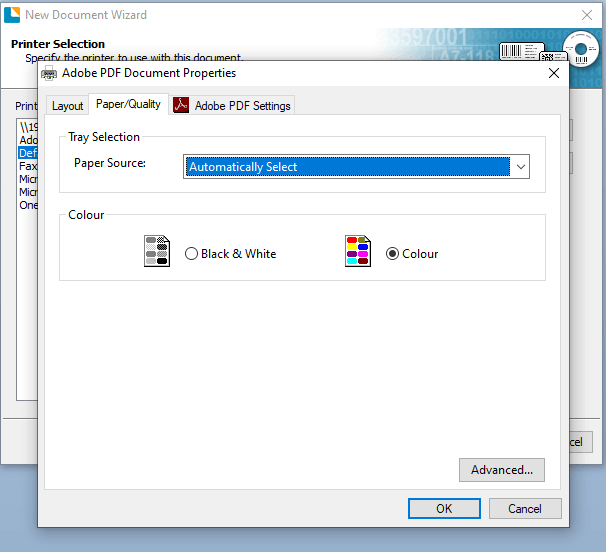This screenshot has height=552, width=606.
Task: Select highlighted 'Def' printer in wizard list
Action: coord(28,153)
